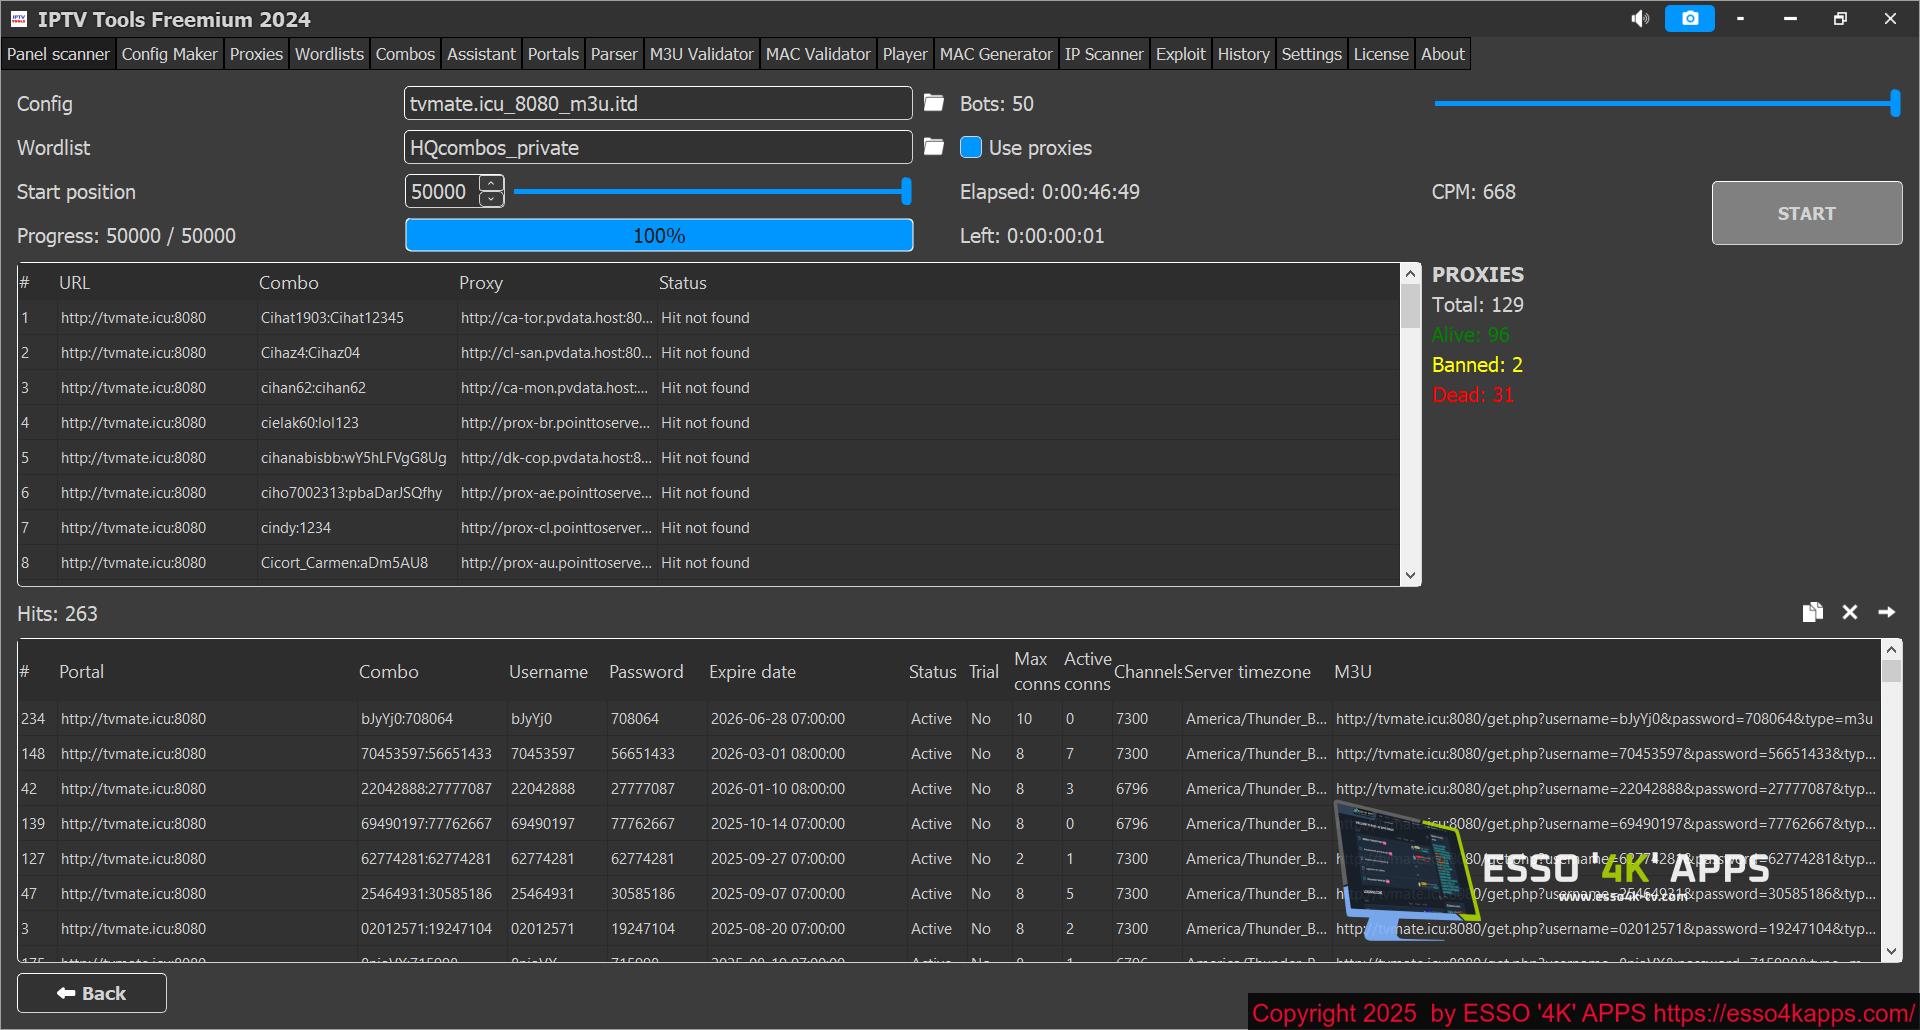Click the Dead: 31 proxies count

(1473, 395)
